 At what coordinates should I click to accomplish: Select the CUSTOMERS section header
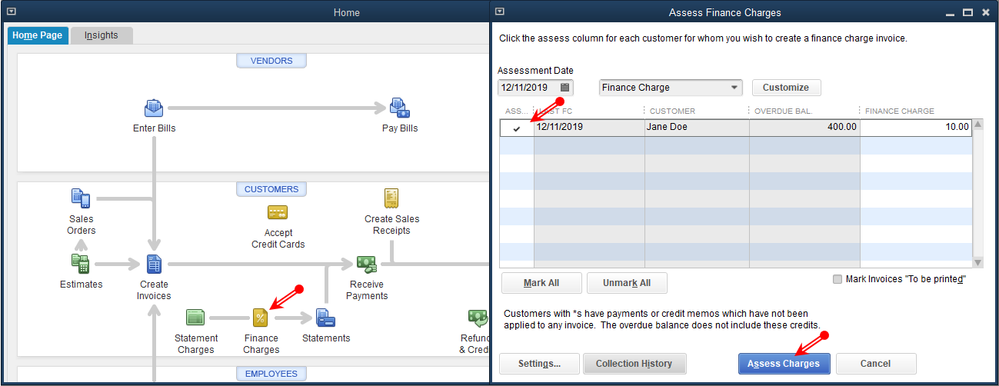click(x=271, y=189)
